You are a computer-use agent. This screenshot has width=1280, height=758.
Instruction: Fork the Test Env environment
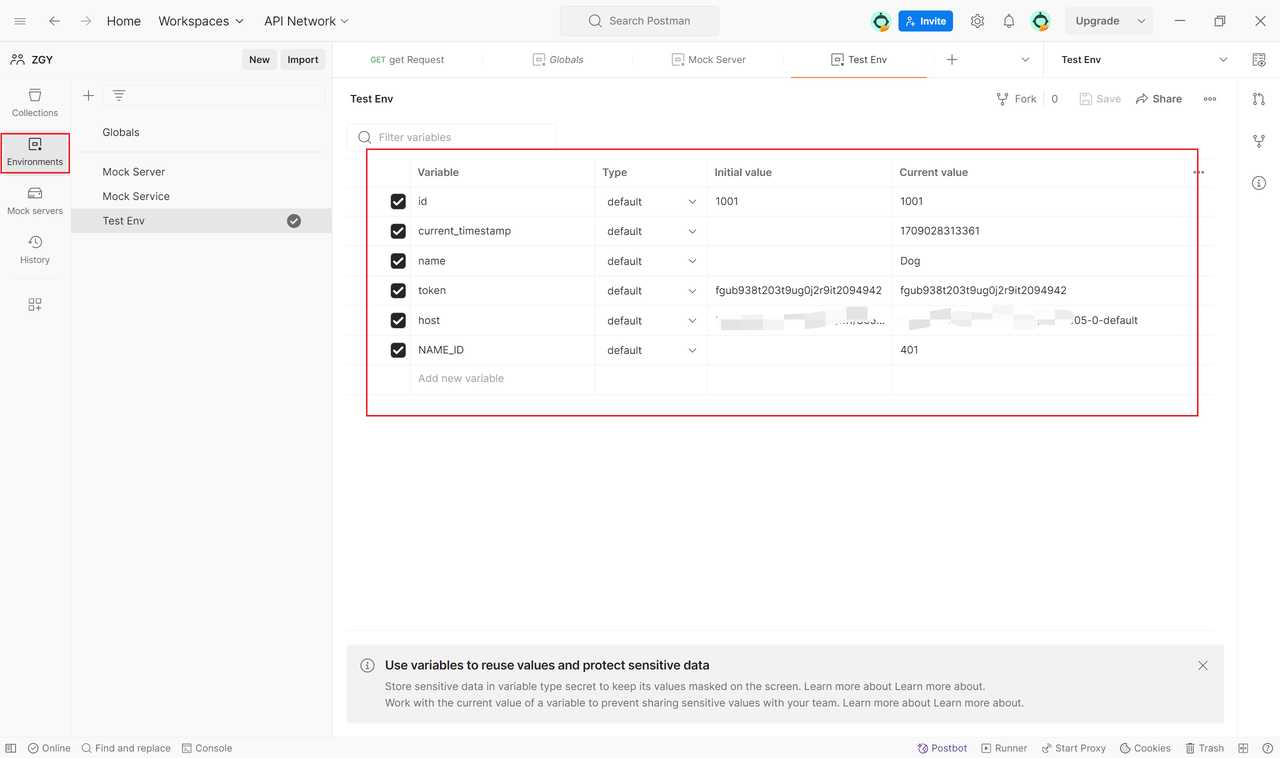tap(1016, 99)
